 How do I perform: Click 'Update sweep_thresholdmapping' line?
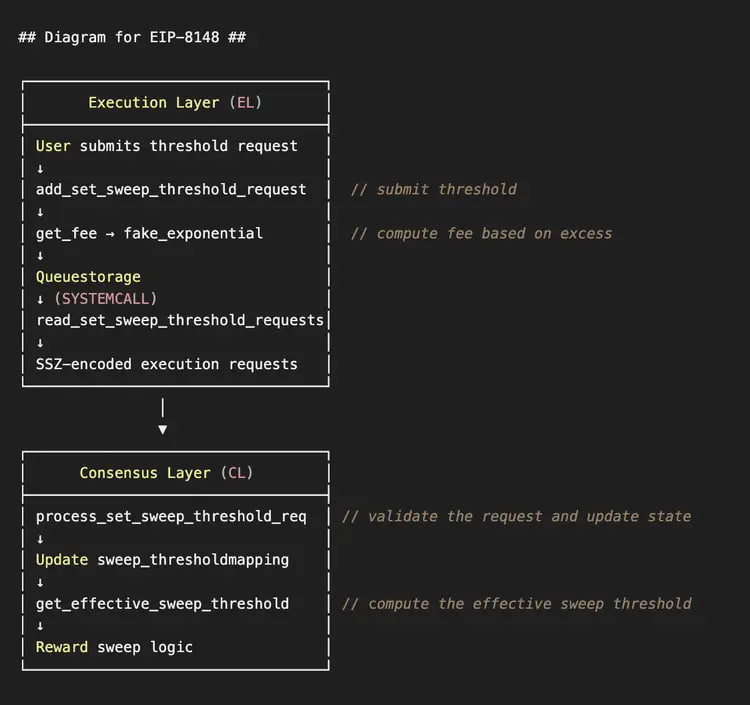coord(162,560)
